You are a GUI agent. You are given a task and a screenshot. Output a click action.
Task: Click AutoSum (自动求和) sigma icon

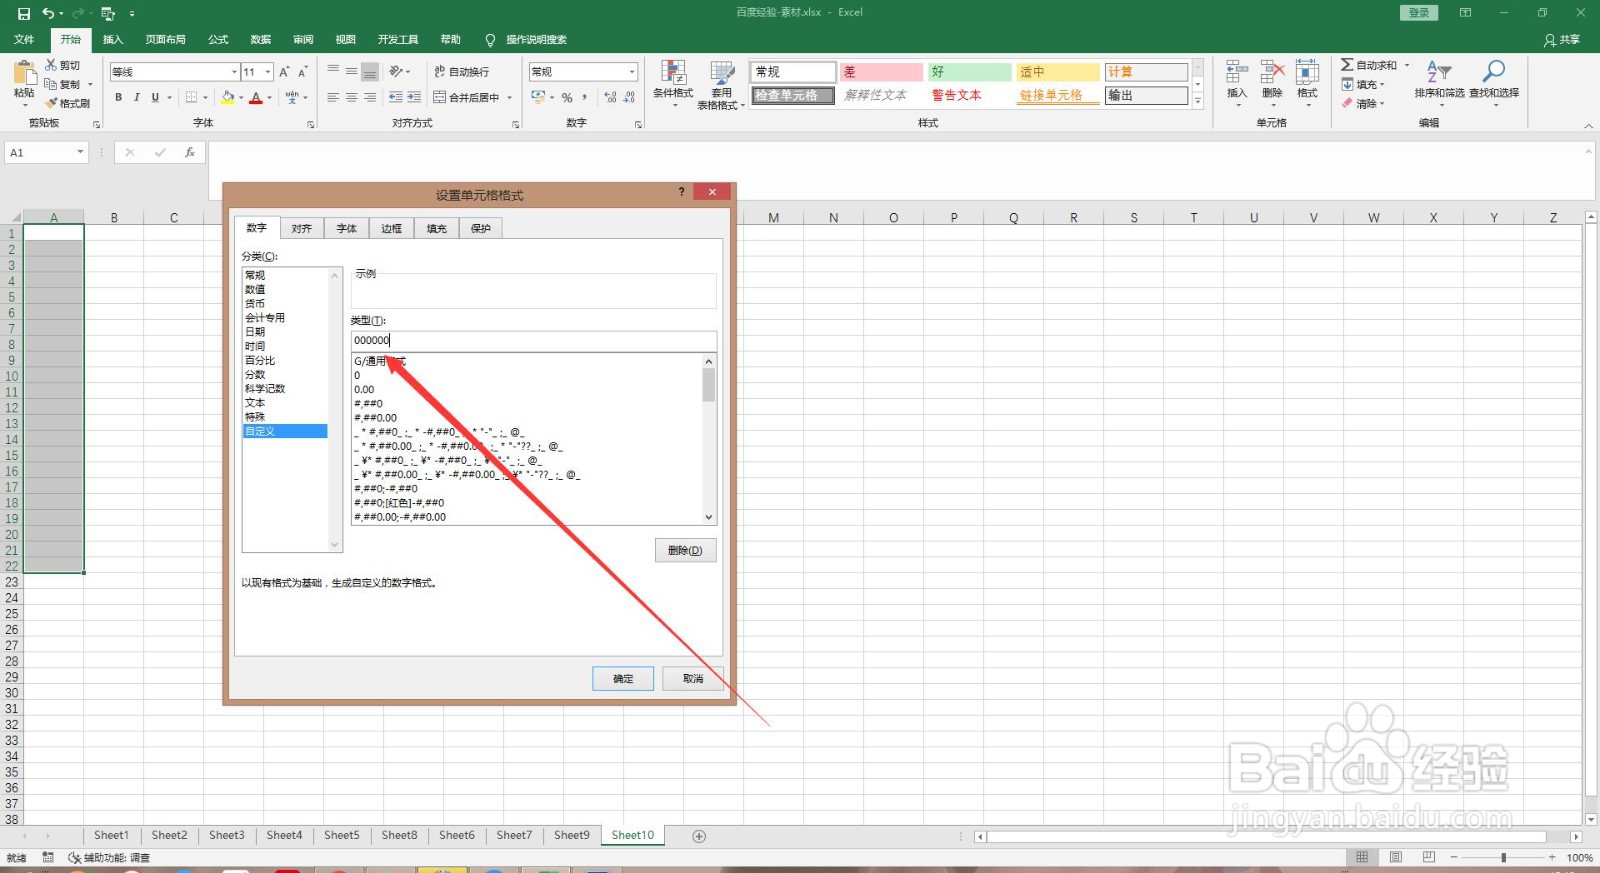click(x=1348, y=65)
